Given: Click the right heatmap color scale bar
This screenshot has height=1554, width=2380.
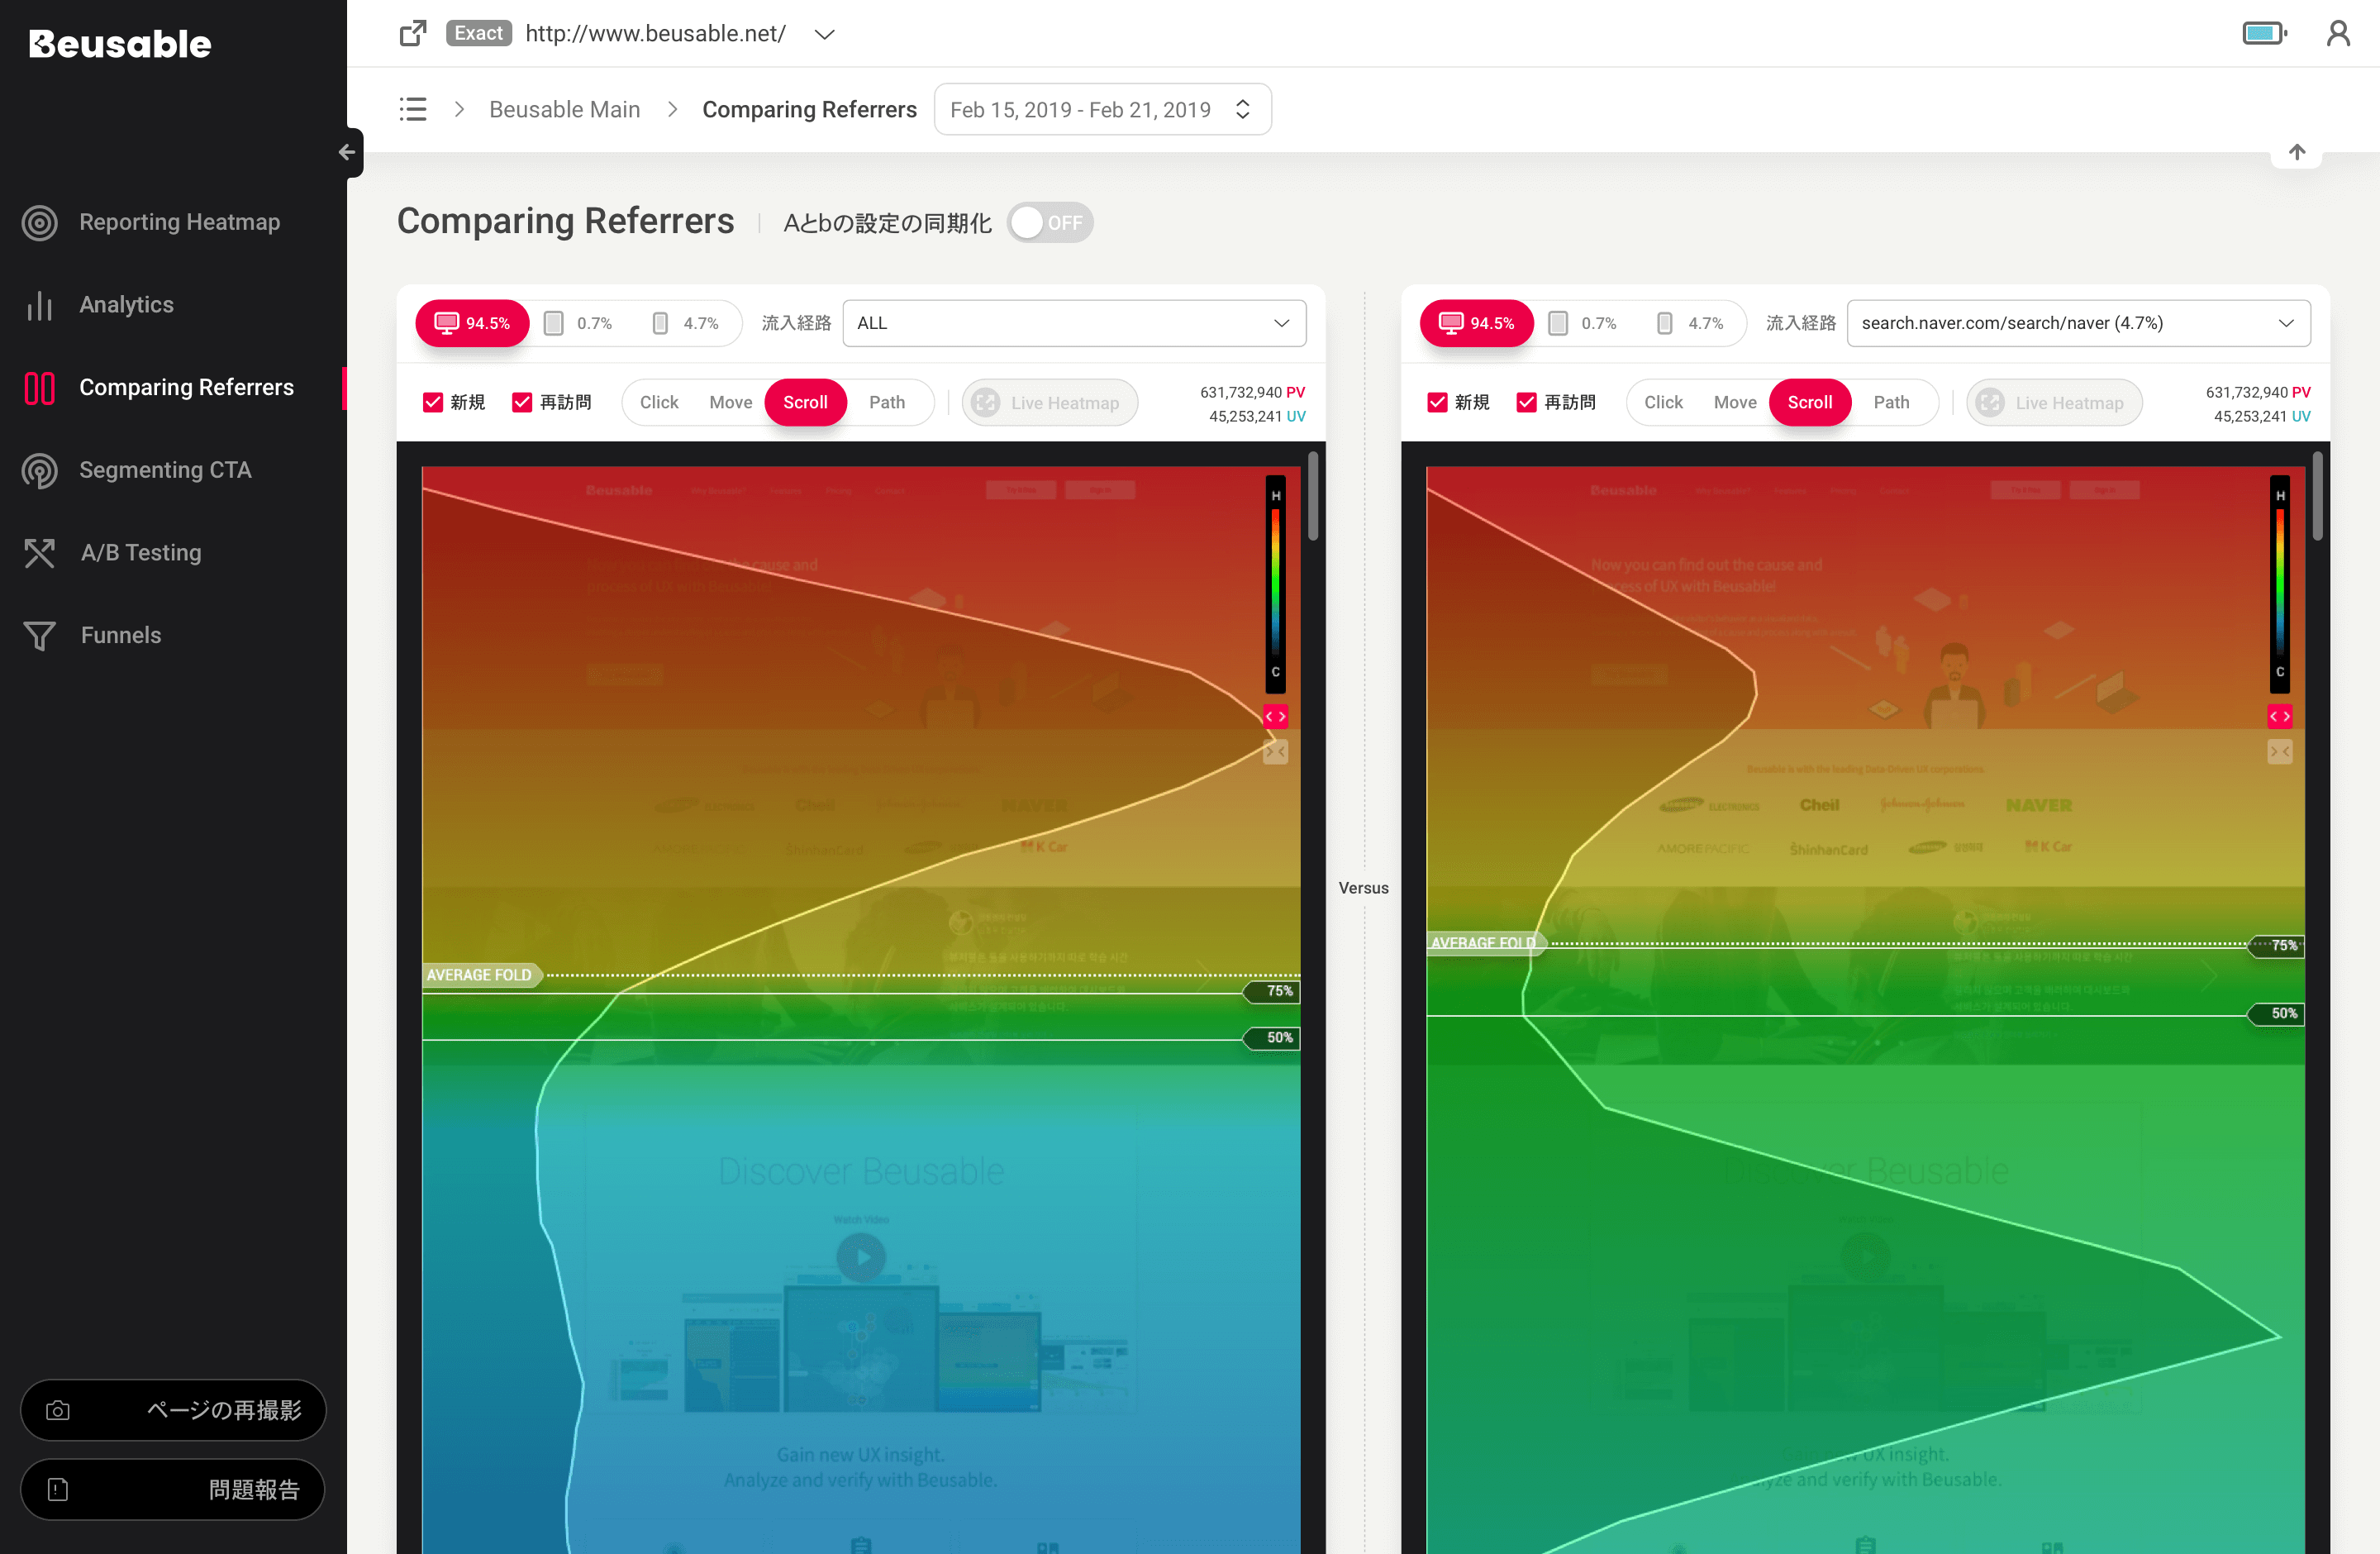Looking at the screenshot, I should tap(2279, 584).
